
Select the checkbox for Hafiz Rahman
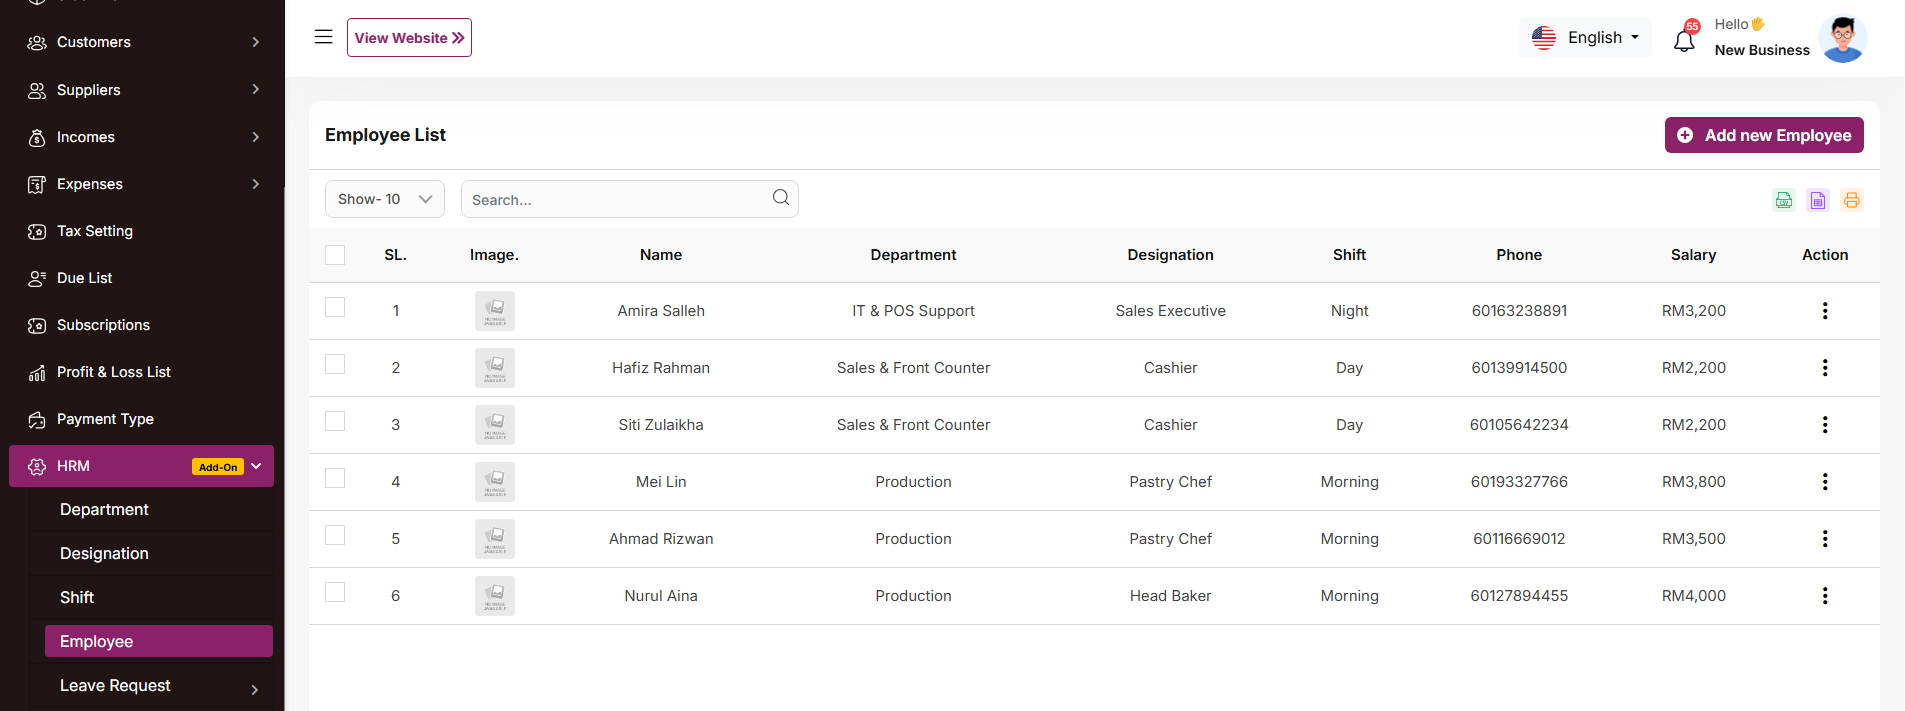(x=335, y=364)
